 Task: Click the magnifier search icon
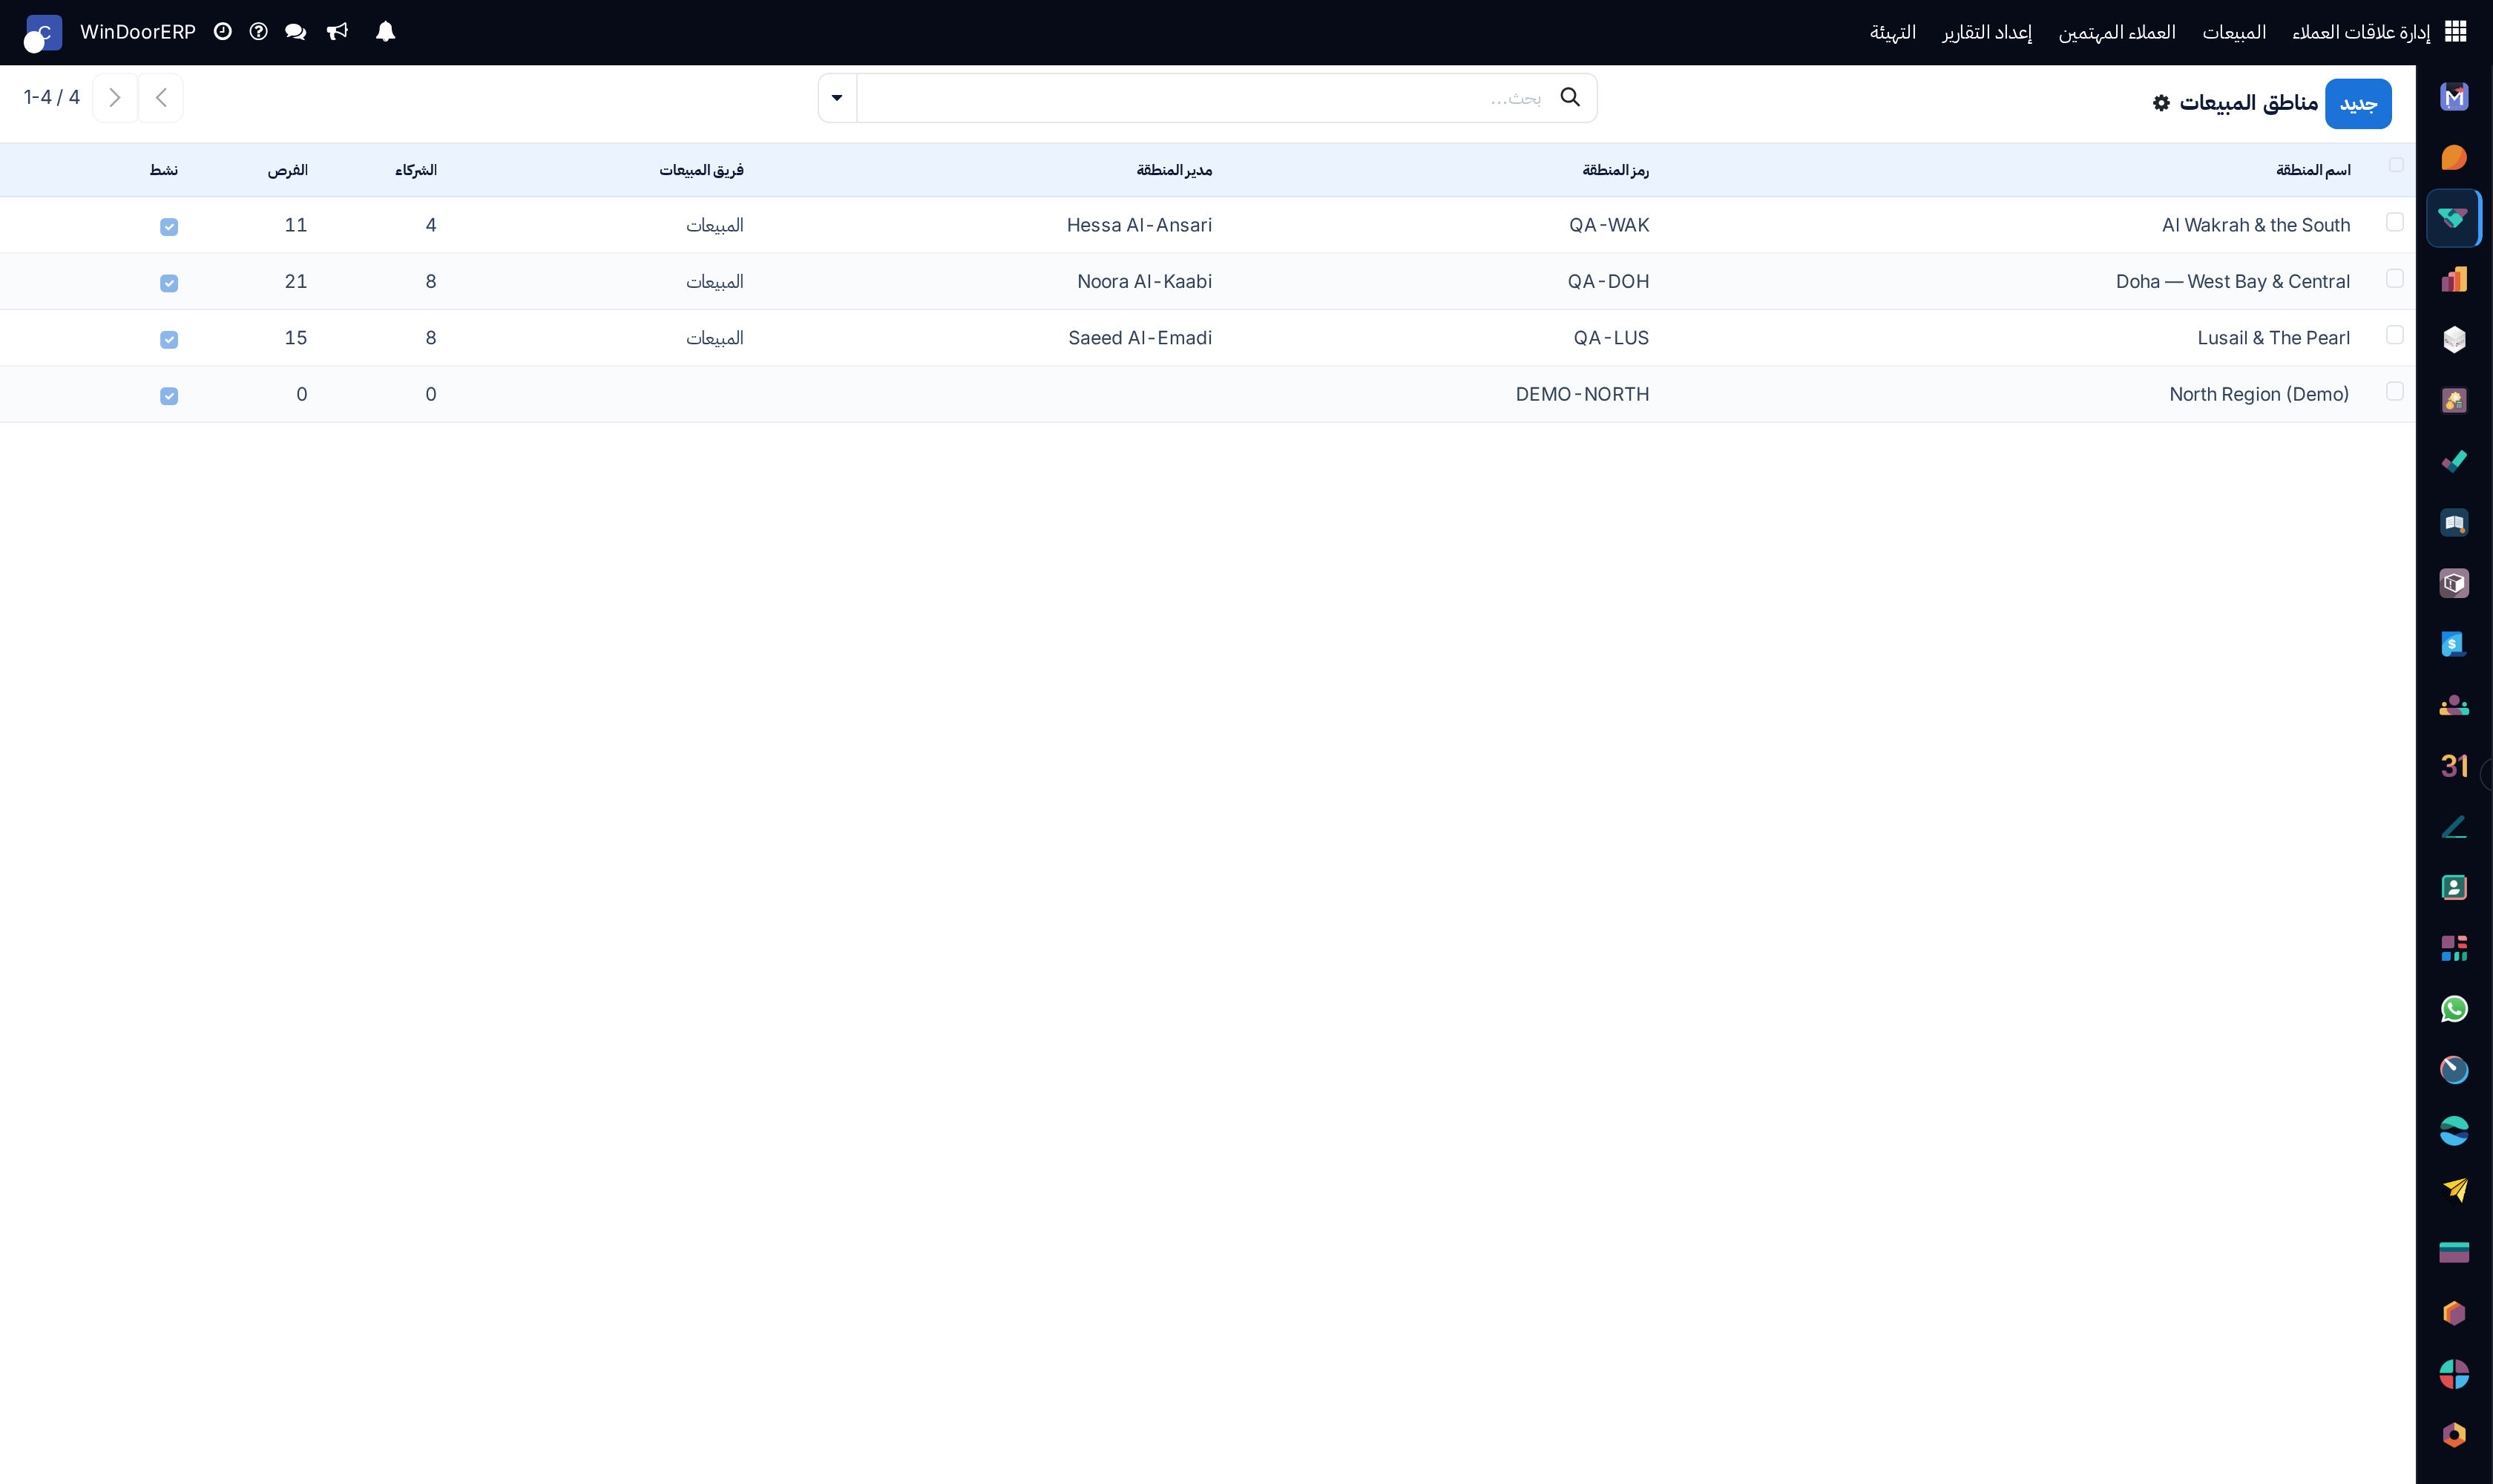pyautogui.click(x=1570, y=97)
